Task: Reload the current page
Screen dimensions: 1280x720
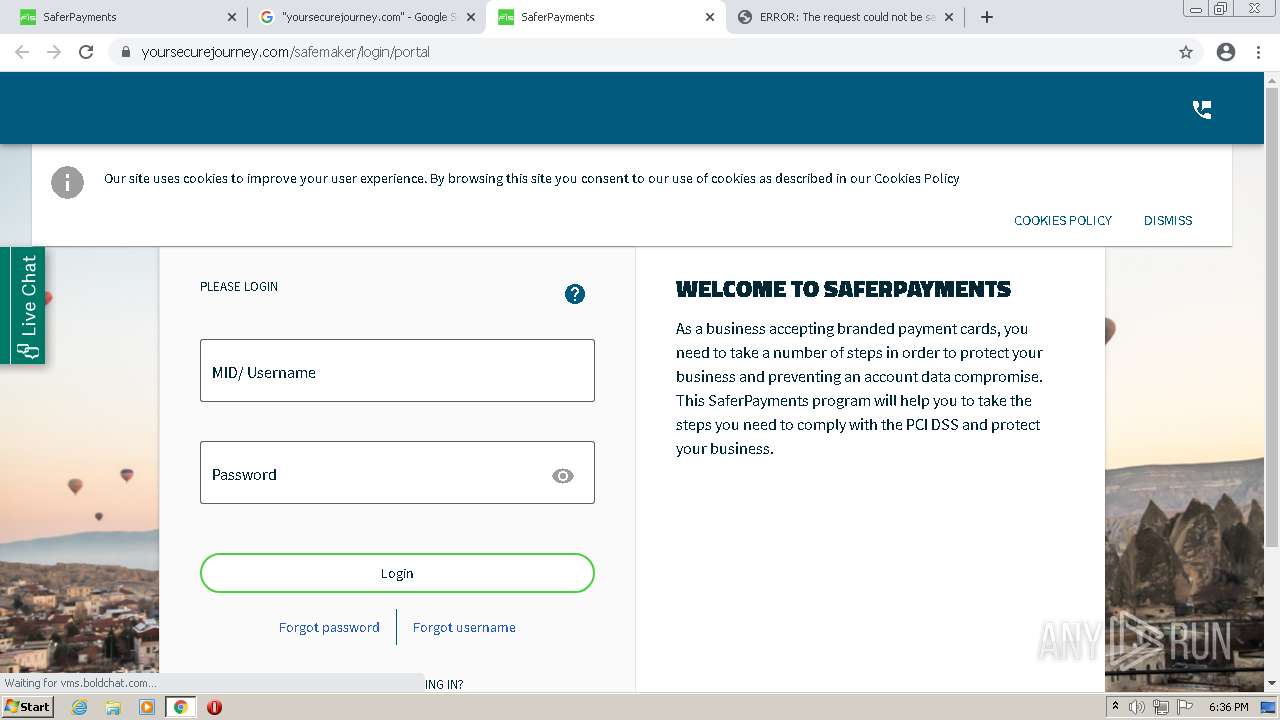Action: (86, 52)
